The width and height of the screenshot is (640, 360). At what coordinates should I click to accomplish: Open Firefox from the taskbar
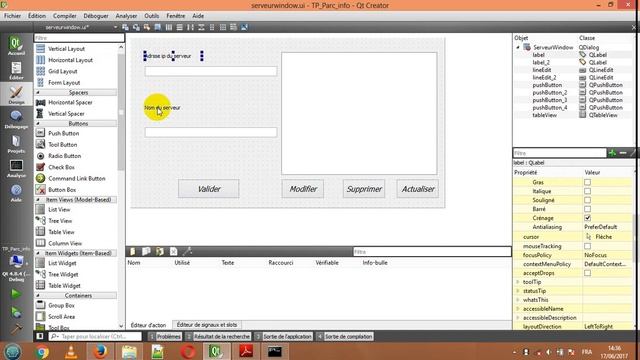click(x=100, y=351)
